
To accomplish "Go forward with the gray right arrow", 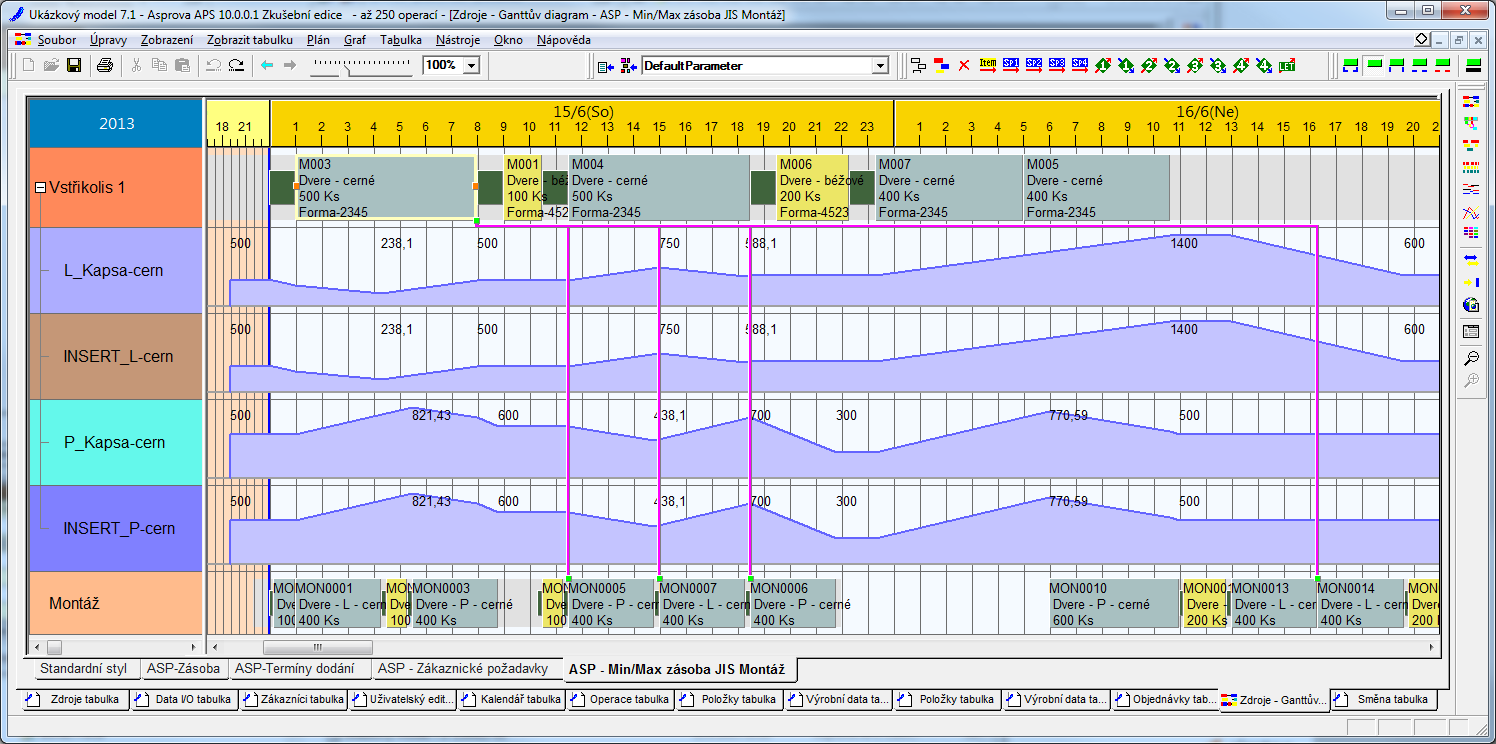I will (x=290, y=65).
